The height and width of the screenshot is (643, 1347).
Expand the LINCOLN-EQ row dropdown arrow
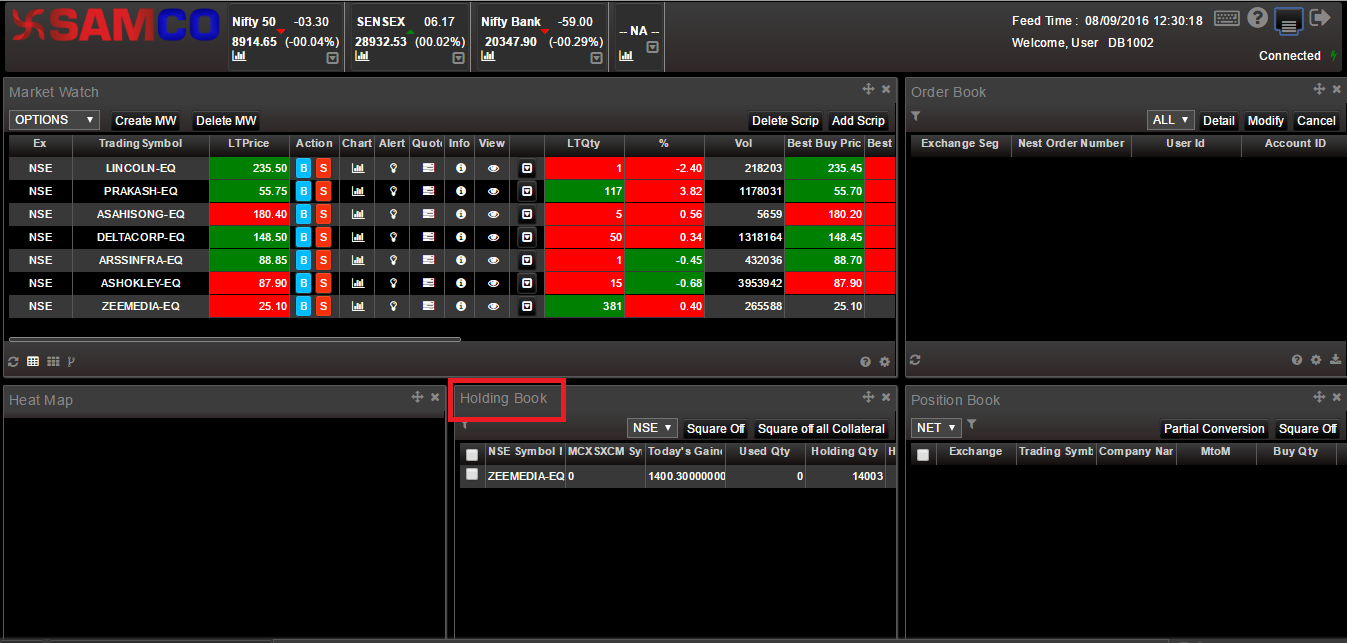tap(527, 168)
